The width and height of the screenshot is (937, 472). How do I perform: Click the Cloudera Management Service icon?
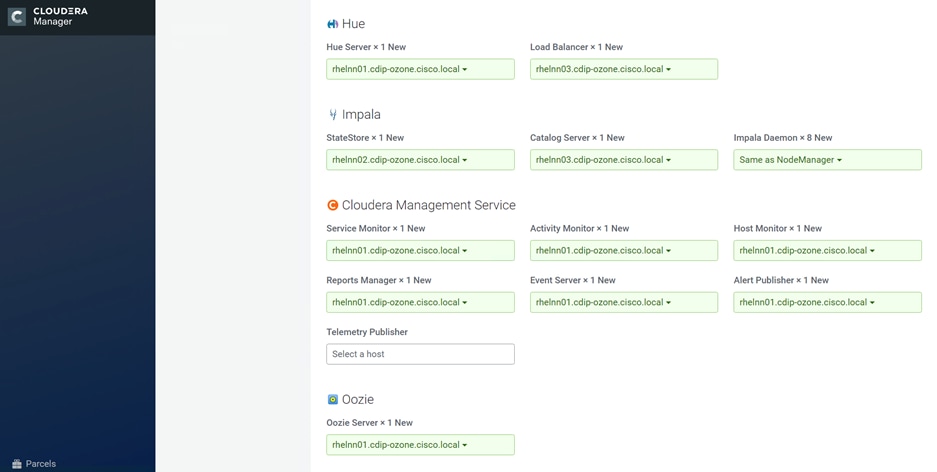333,205
